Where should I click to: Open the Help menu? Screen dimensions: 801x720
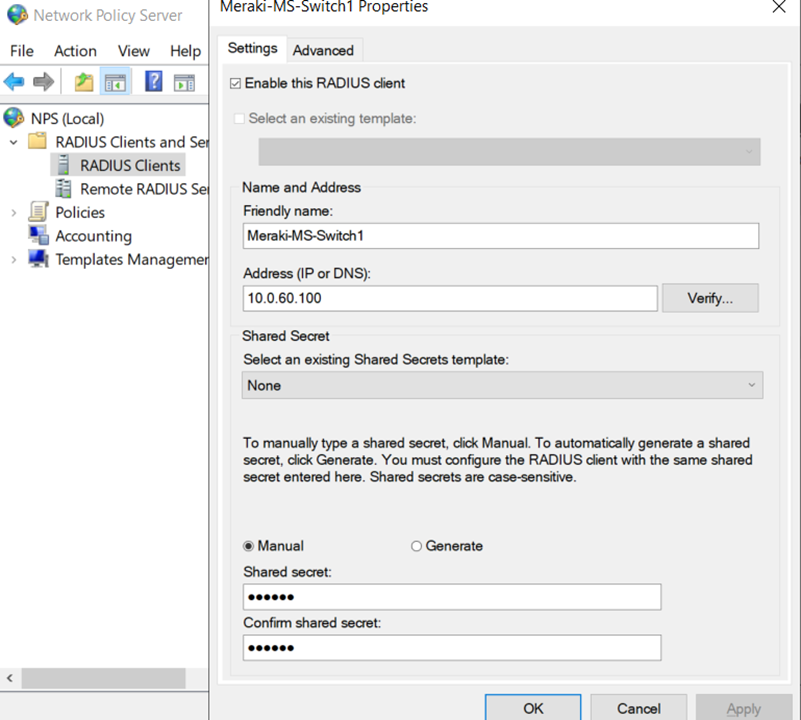(185, 51)
